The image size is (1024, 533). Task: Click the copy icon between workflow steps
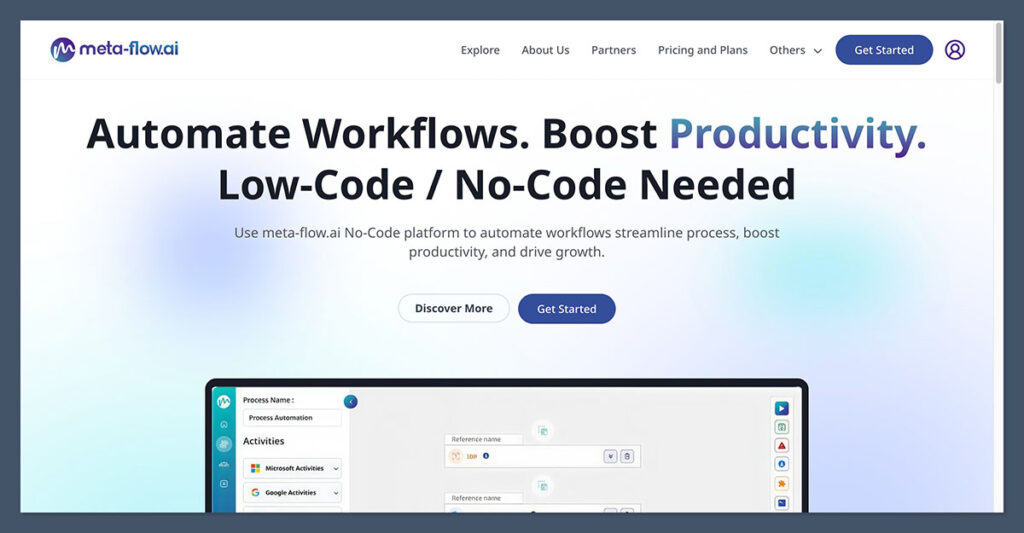click(542, 486)
